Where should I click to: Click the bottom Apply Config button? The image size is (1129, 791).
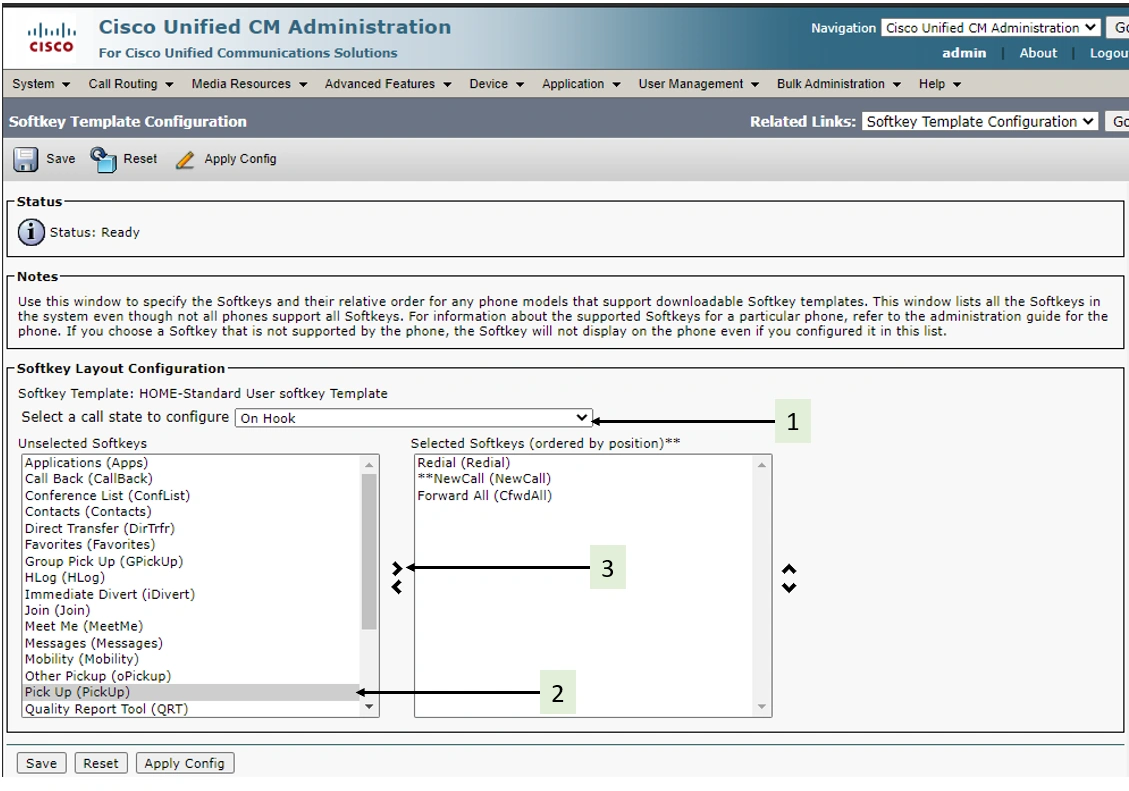184,764
